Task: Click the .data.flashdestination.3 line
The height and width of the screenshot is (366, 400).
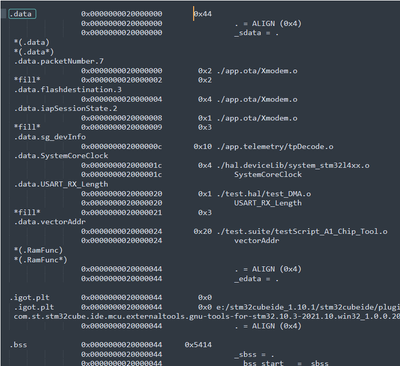Action: [x=68, y=90]
